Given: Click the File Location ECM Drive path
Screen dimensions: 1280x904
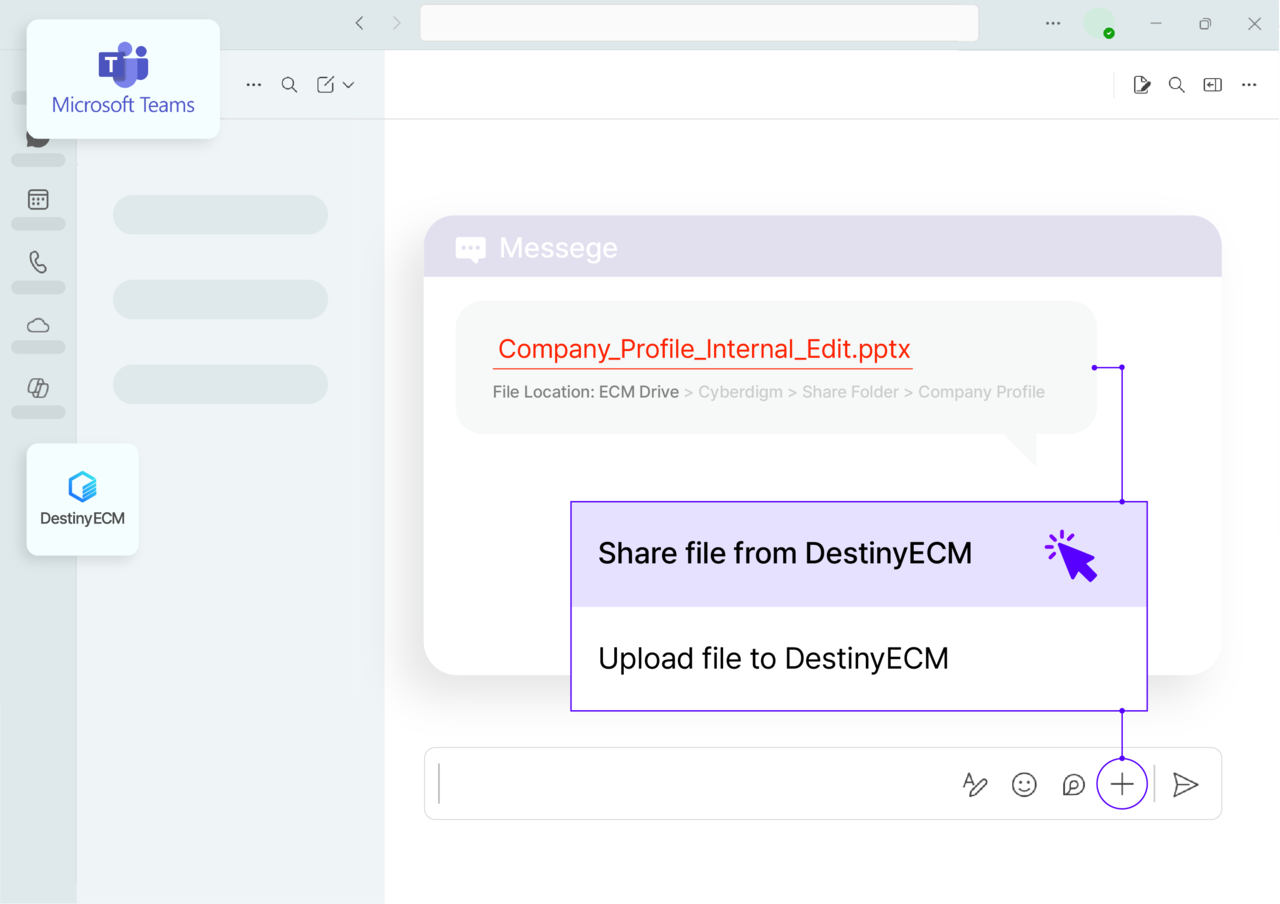Looking at the screenshot, I should pyautogui.click(x=768, y=392).
